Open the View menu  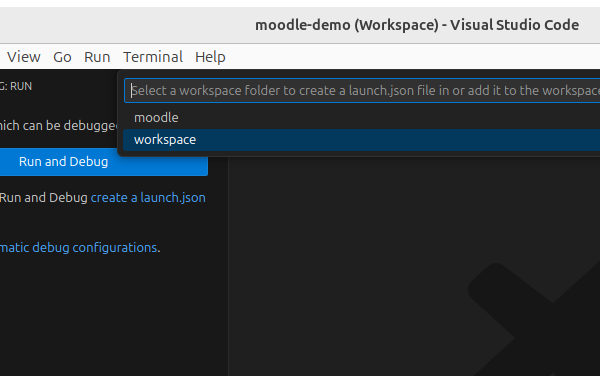coord(24,57)
